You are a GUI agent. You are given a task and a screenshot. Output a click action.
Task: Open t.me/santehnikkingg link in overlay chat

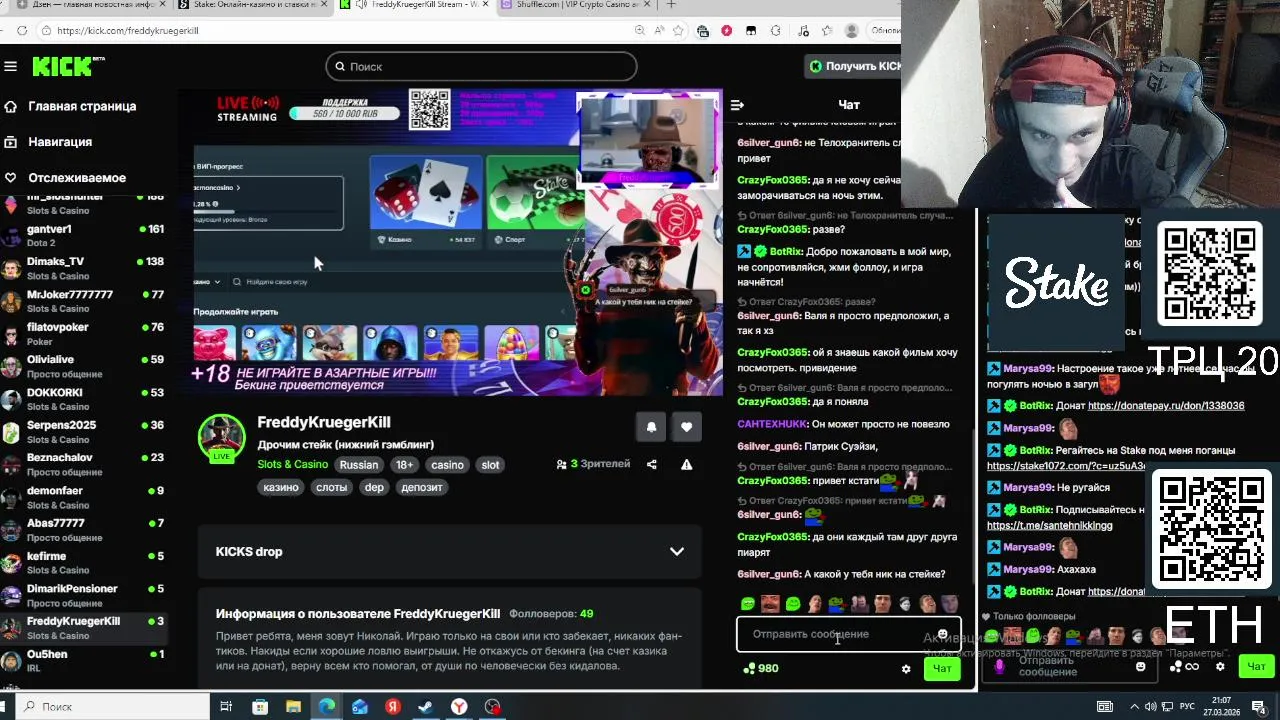pos(1049,525)
